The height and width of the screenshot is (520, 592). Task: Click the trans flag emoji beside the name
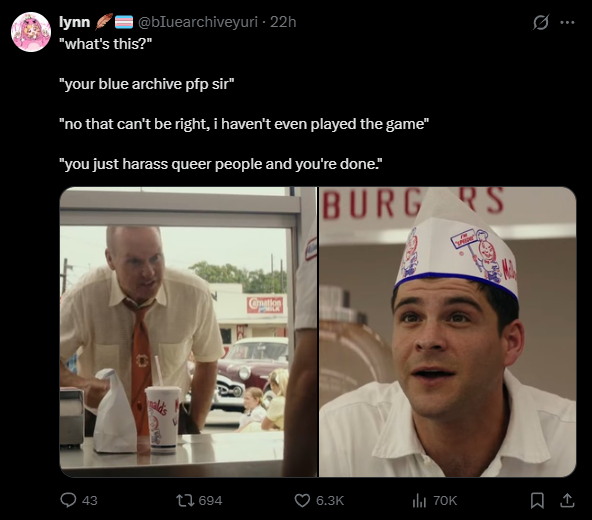click(124, 22)
